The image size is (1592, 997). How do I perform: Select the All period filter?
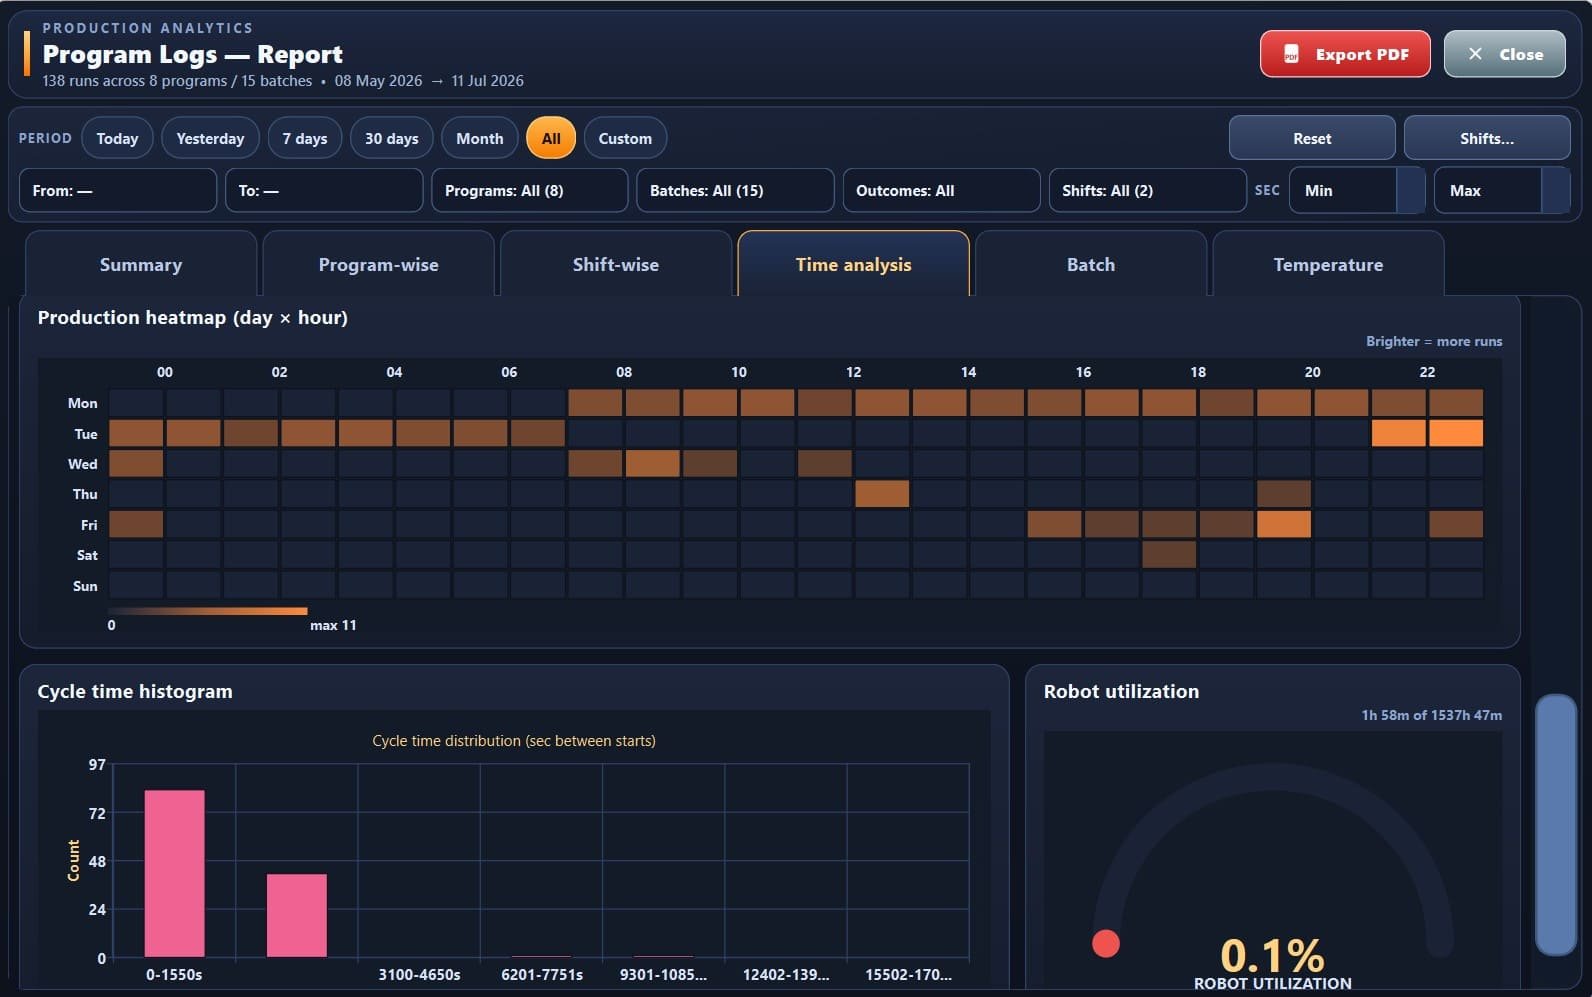coord(551,138)
